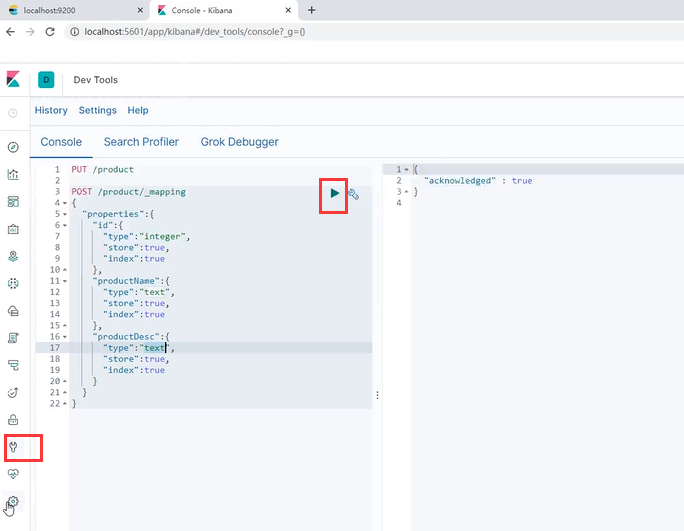Click "type":"integer" on line 7
The image size is (684, 531).
(146, 236)
